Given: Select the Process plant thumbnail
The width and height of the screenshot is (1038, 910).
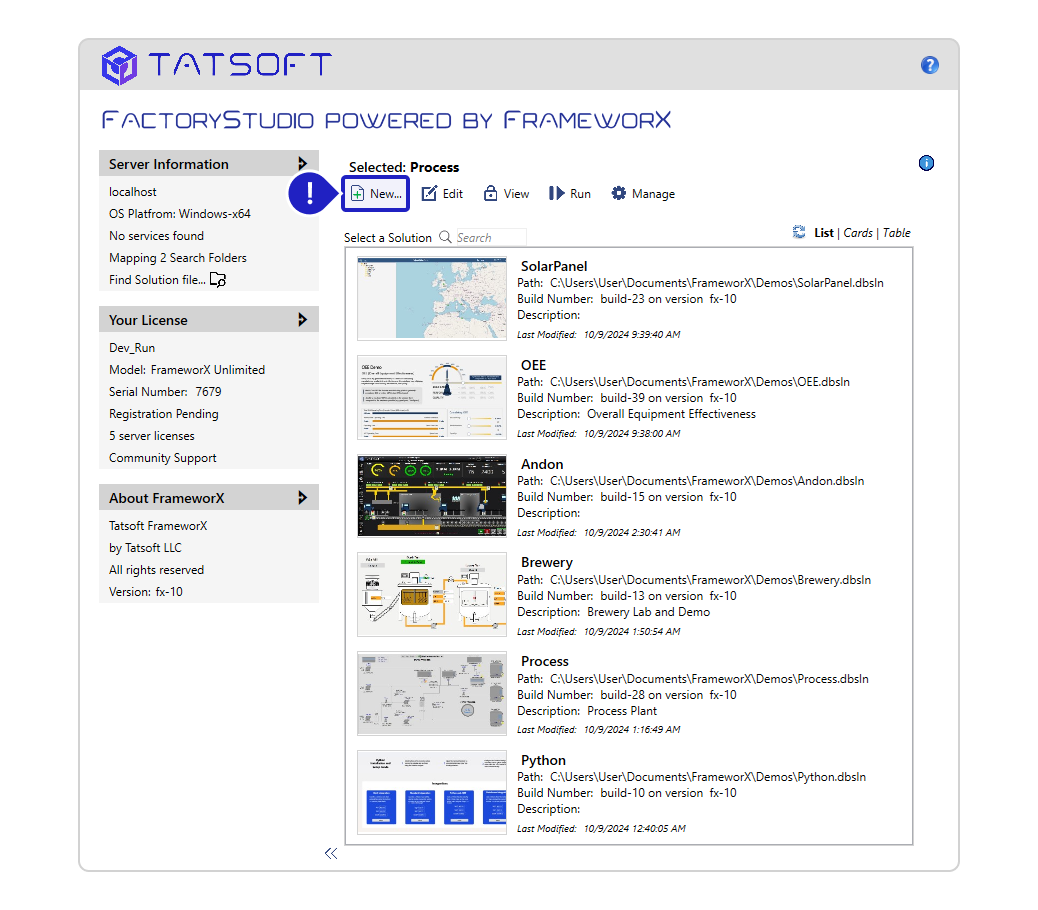Looking at the screenshot, I should point(432,694).
